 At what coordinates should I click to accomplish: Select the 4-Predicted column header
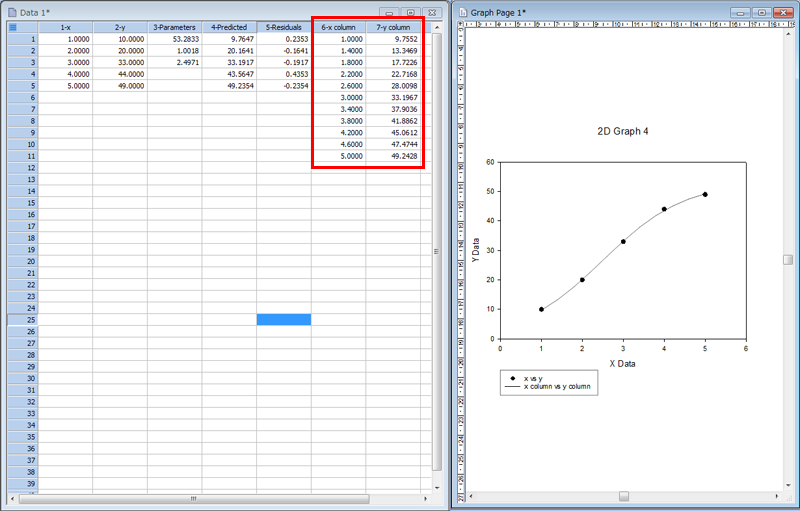pos(229,28)
